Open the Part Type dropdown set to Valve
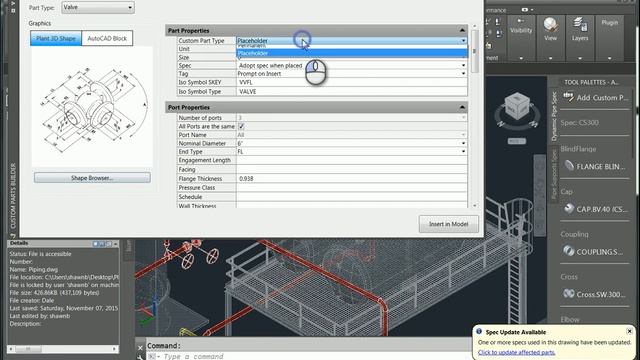 point(98,7)
